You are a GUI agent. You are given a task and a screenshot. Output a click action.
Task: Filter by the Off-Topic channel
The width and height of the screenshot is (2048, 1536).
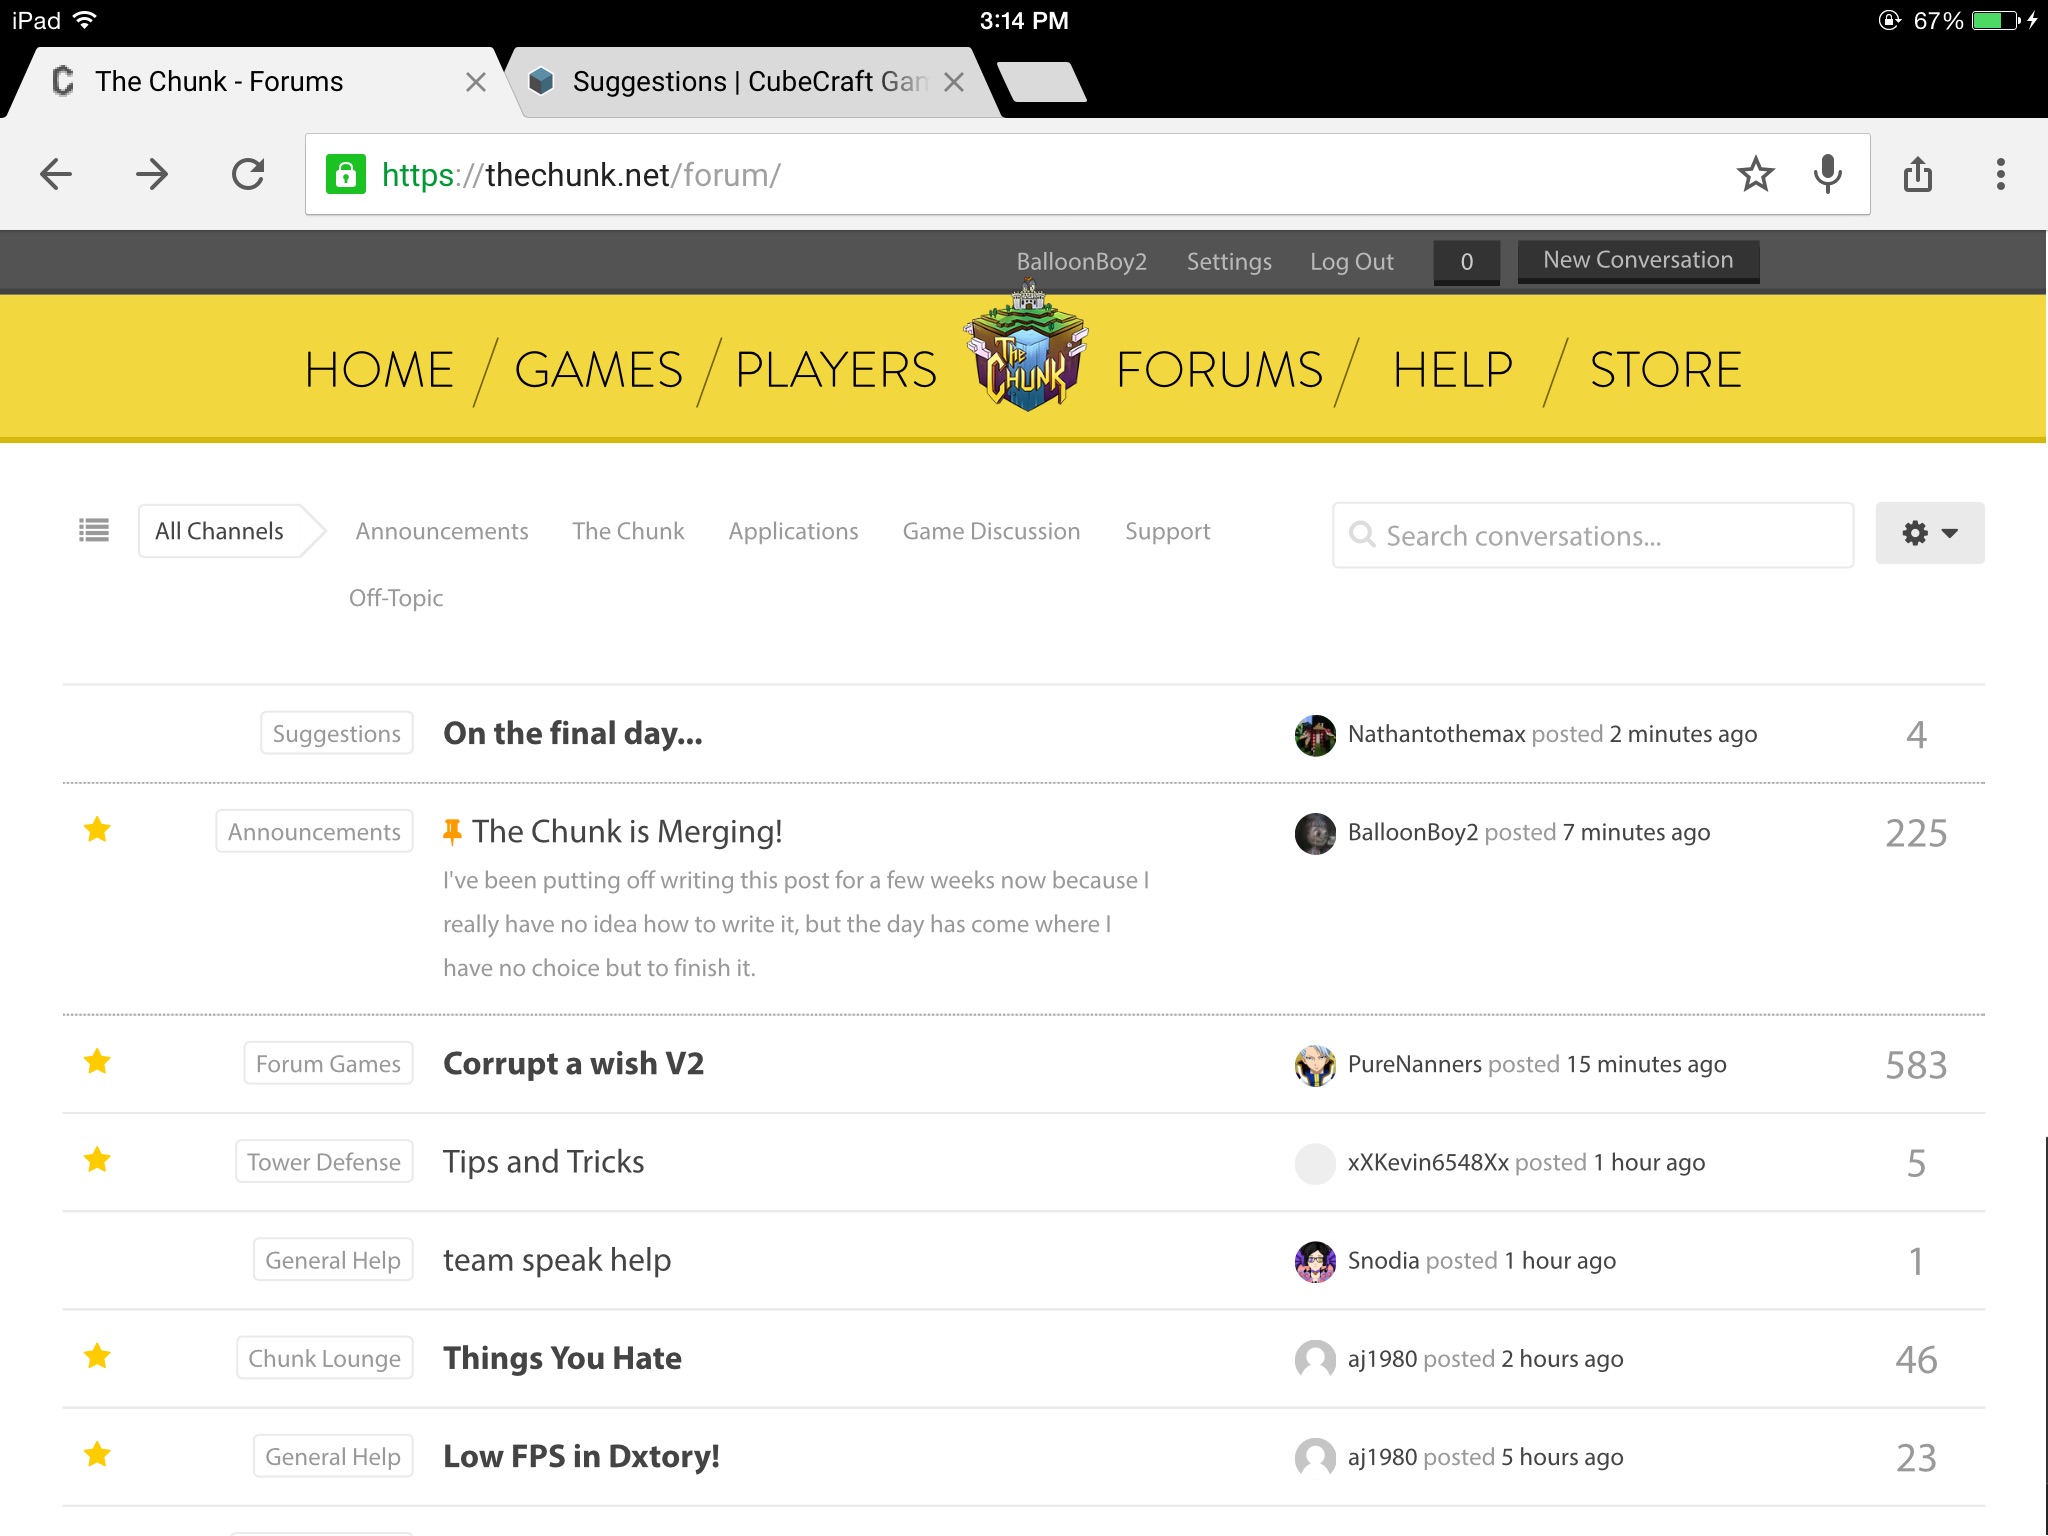396,598
